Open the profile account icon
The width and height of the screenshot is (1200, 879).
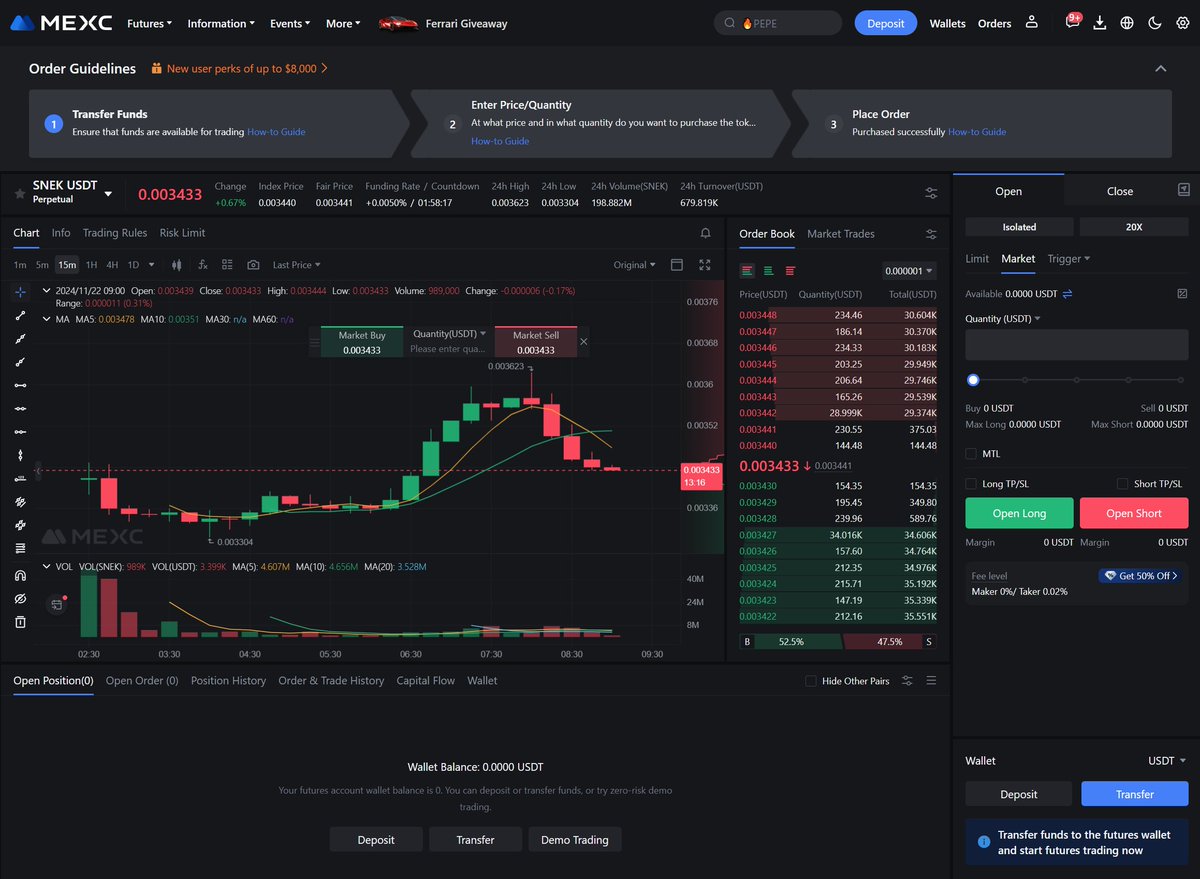[1032, 23]
